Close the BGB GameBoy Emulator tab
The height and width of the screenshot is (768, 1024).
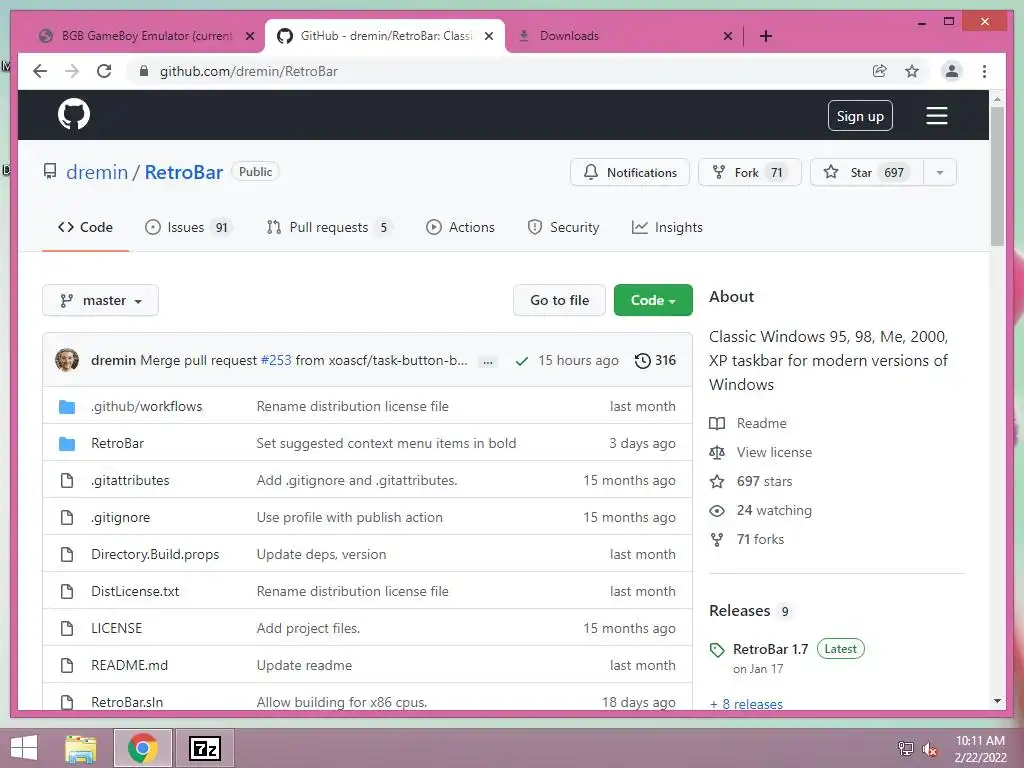249,36
